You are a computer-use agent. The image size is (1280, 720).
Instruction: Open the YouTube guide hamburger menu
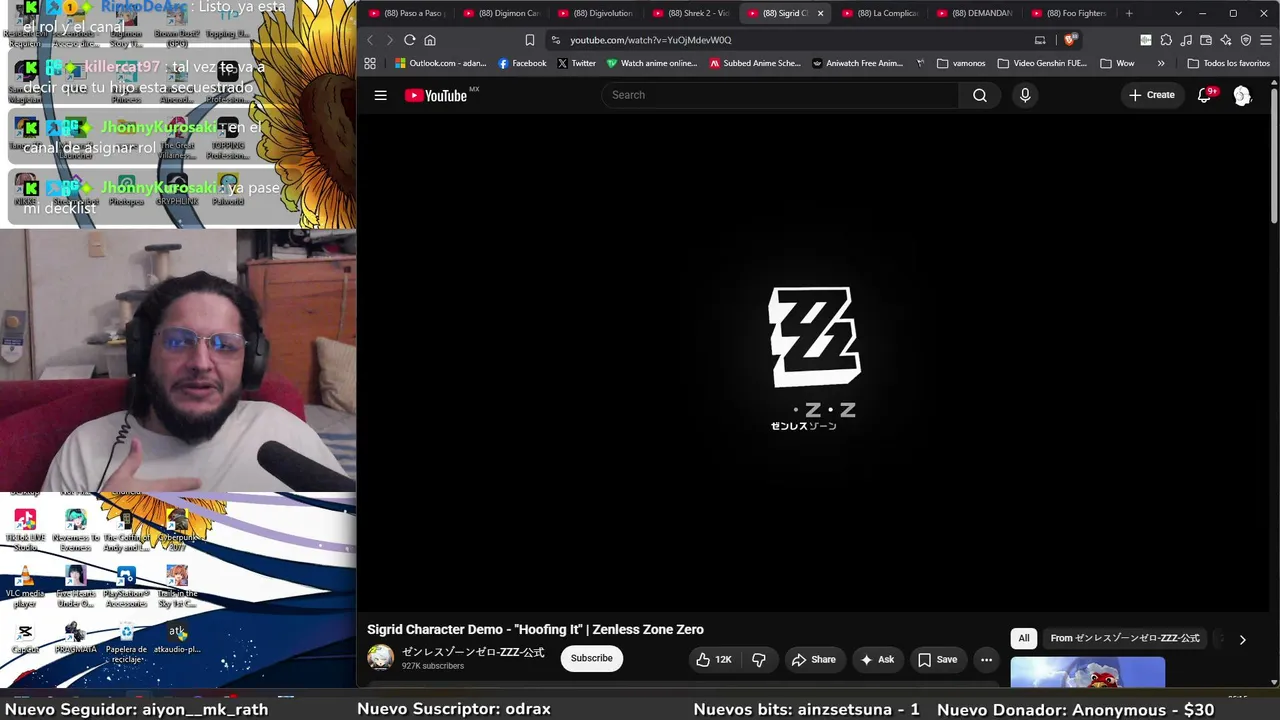click(380, 95)
